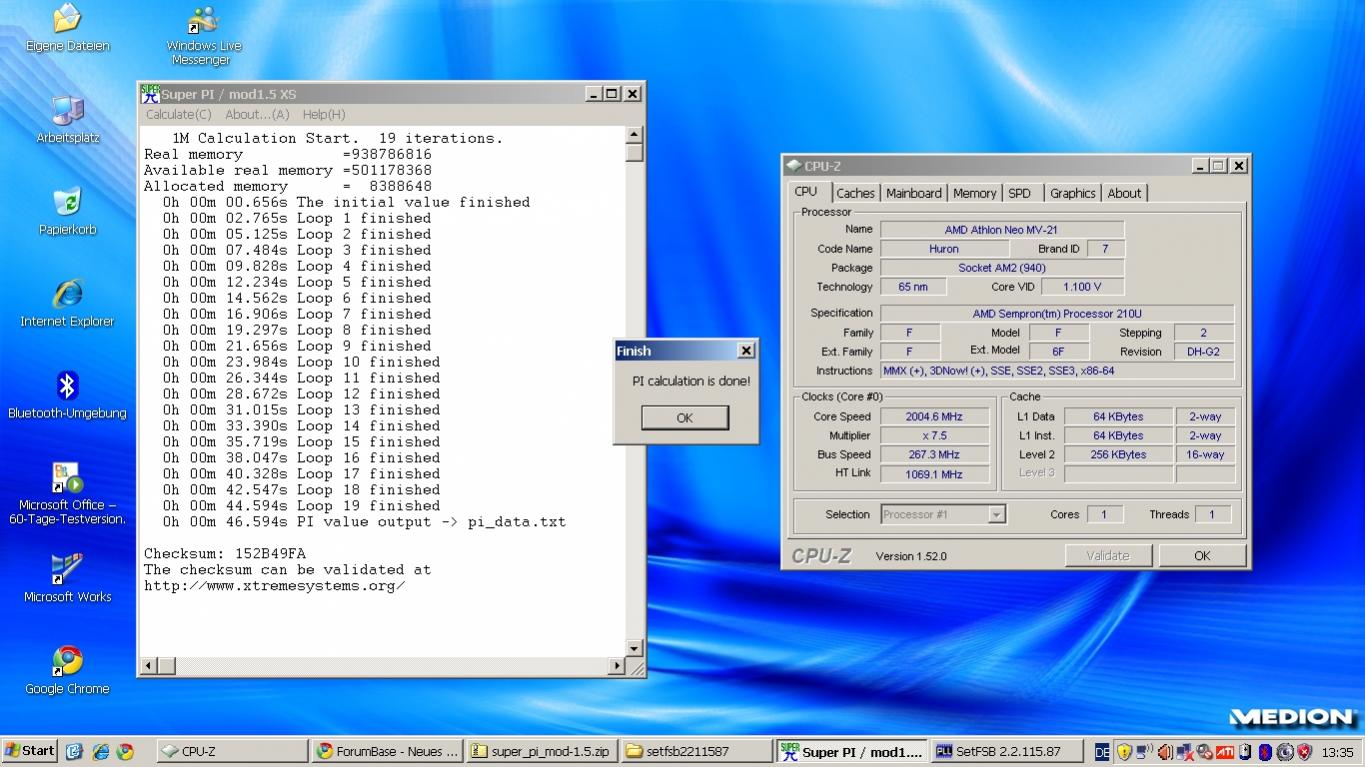This screenshot has width=1365, height=767.
Task: Switch to the Mainboard tab in CPU-Z
Action: click(914, 193)
